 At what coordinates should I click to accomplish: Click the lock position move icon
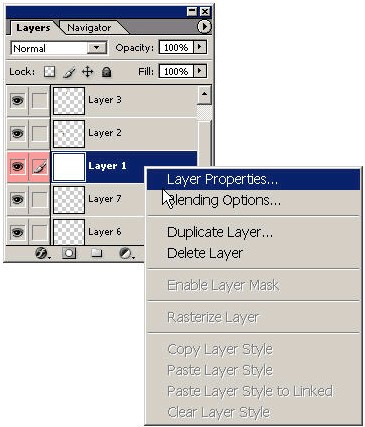point(88,72)
